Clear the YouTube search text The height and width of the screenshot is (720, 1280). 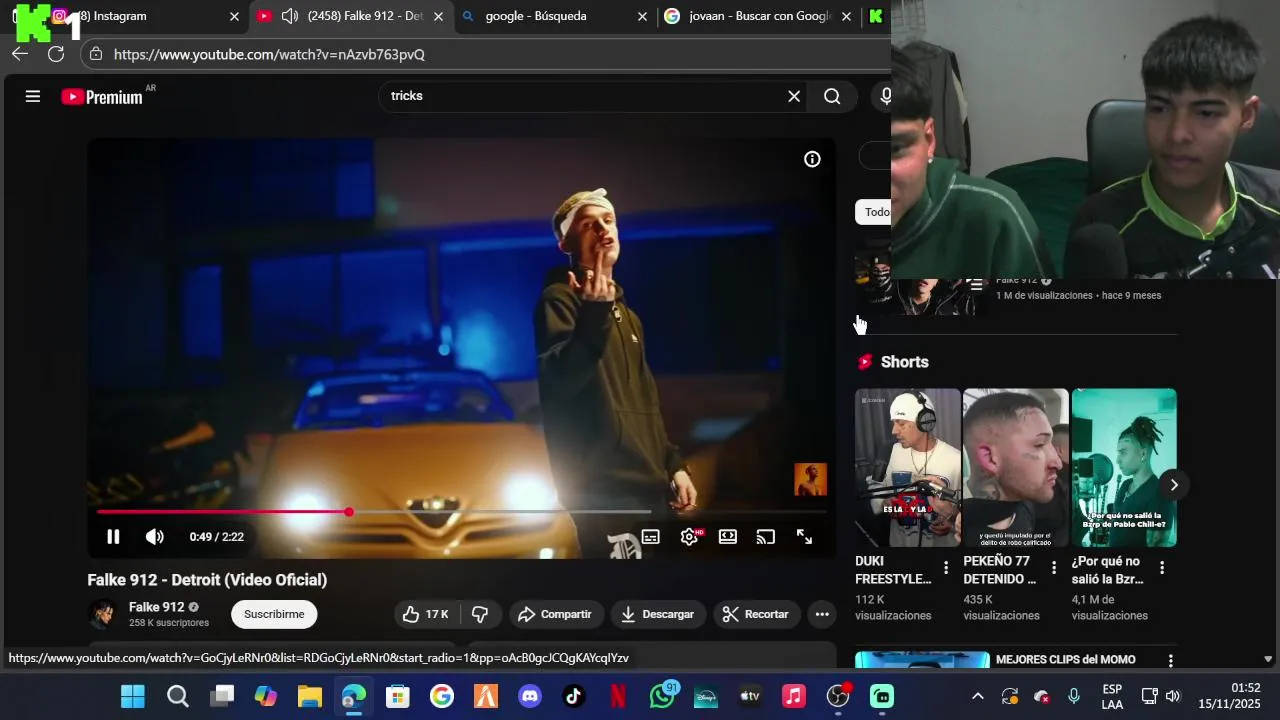click(x=794, y=96)
